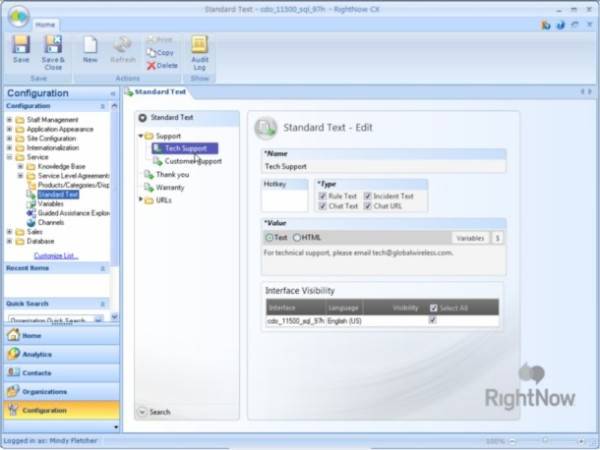Select the Standard Text document tab
Screen dimensions: 600x450
(157, 92)
